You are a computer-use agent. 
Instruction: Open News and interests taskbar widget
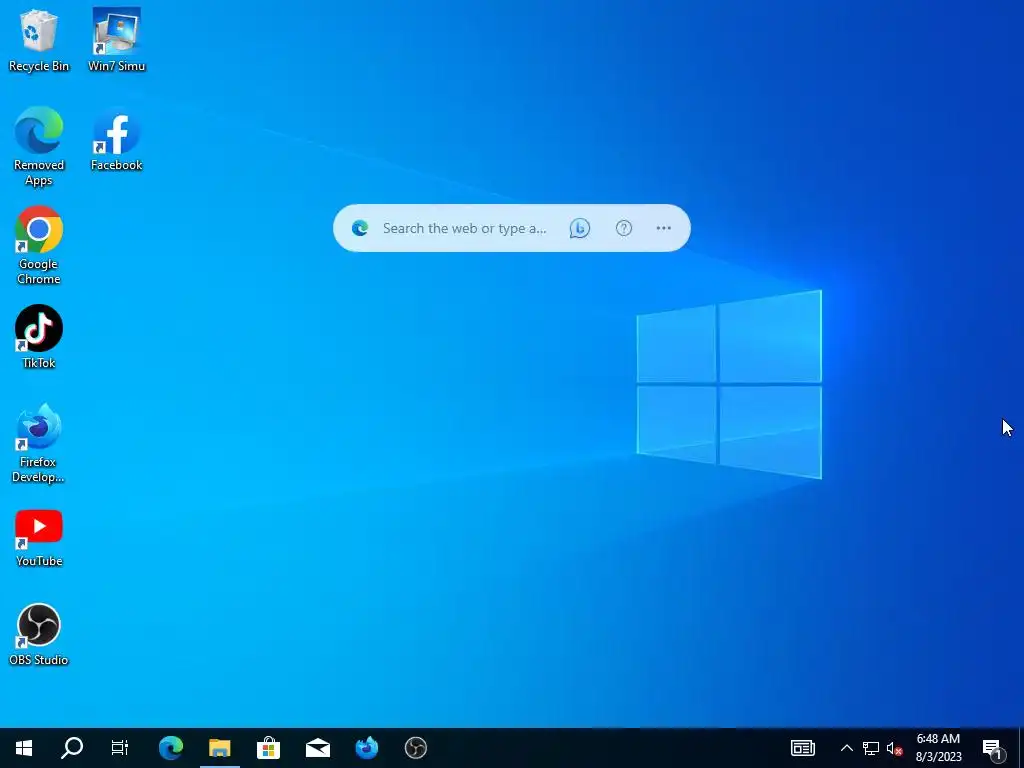[x=803, y=748]
